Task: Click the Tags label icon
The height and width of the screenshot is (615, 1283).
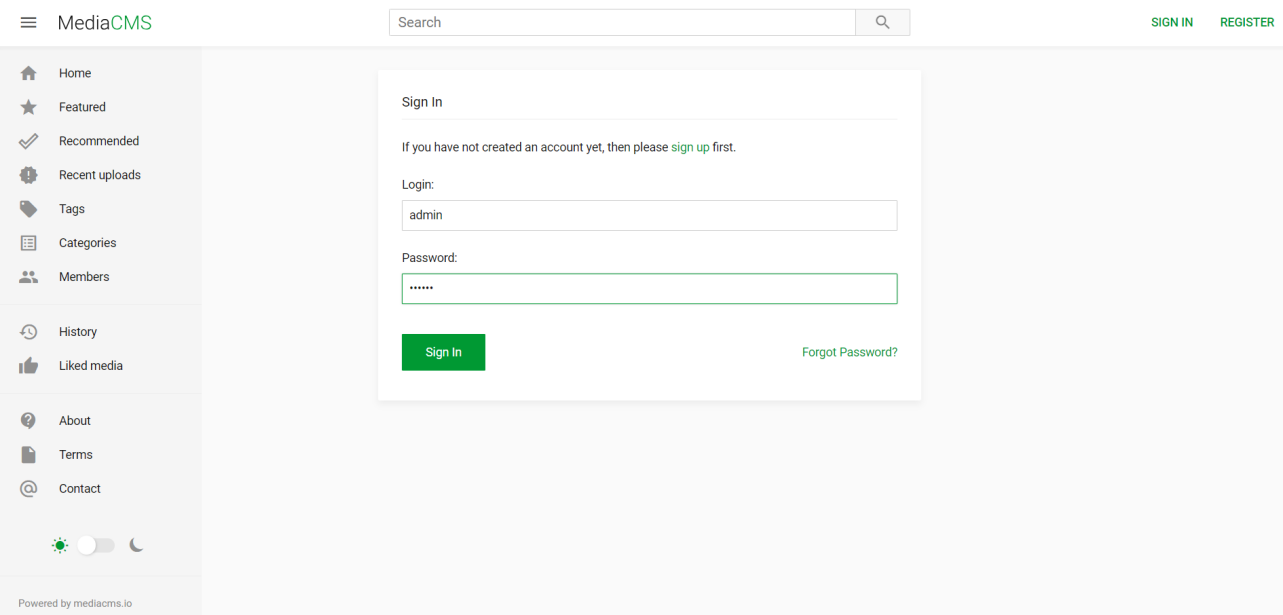Action: (x=28, y=209)
